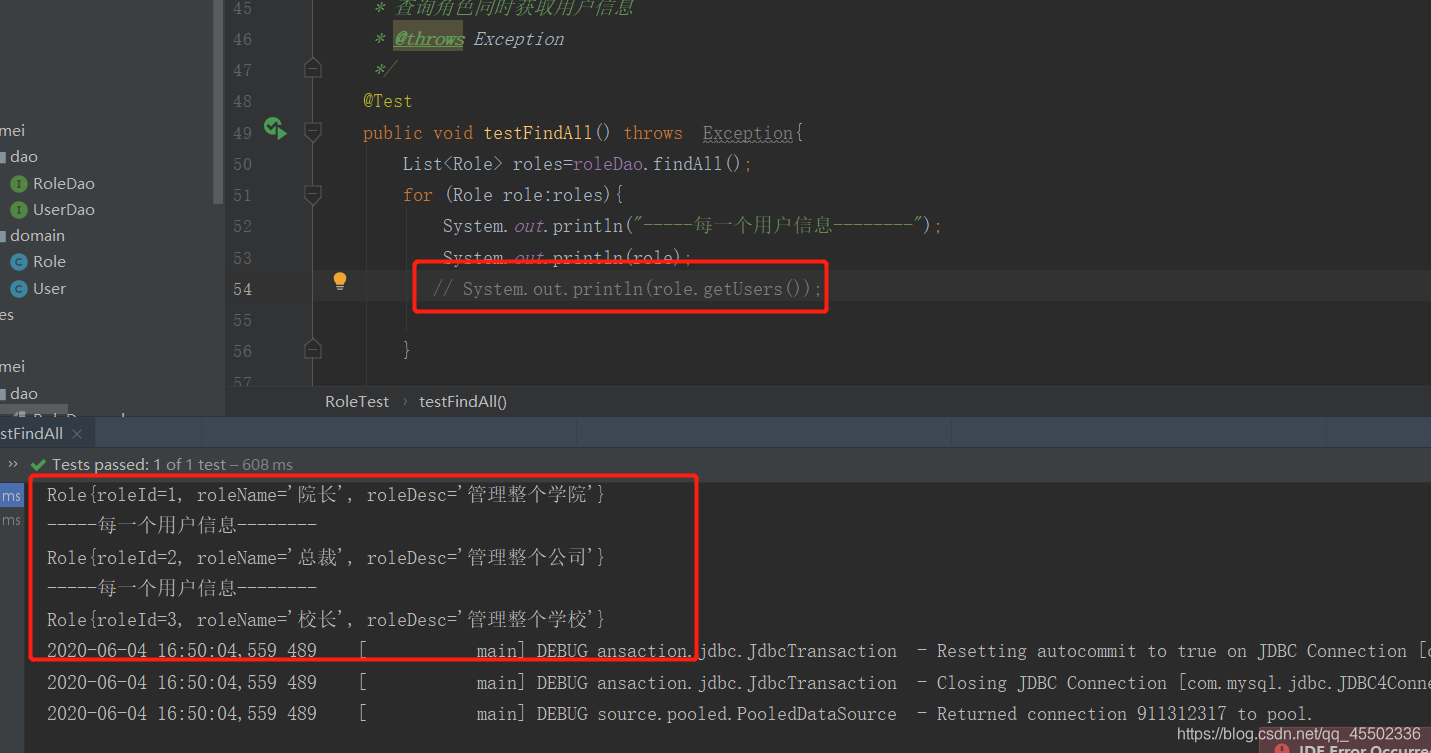Click the Exception keyword on line 49
This screenshot has width=1431, height=753.
pyautogui.click(x=748, y=133)
